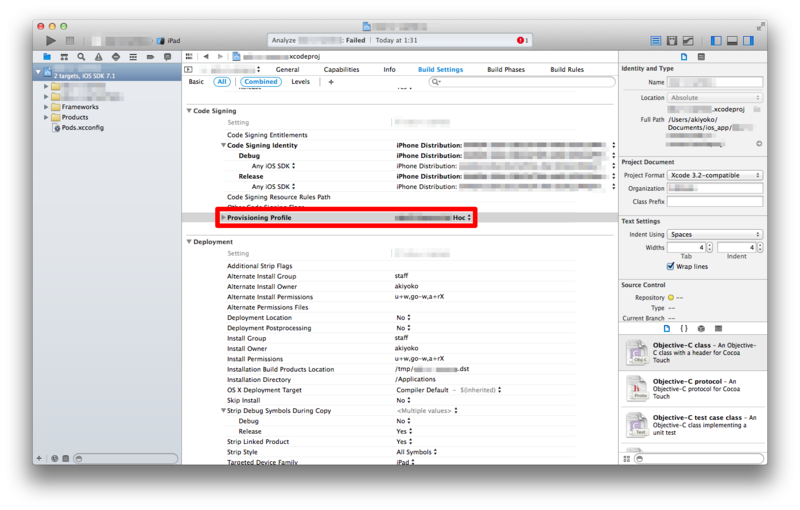Collapse Strip Debug Symbols During Copy
This screenshot has width=800, height=510.
tap(223, 411)
